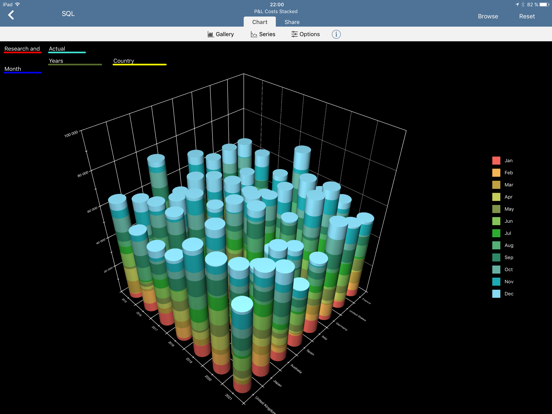The image size is (552, 414).
Task: Open the chart Options
Action: (306, 34)
